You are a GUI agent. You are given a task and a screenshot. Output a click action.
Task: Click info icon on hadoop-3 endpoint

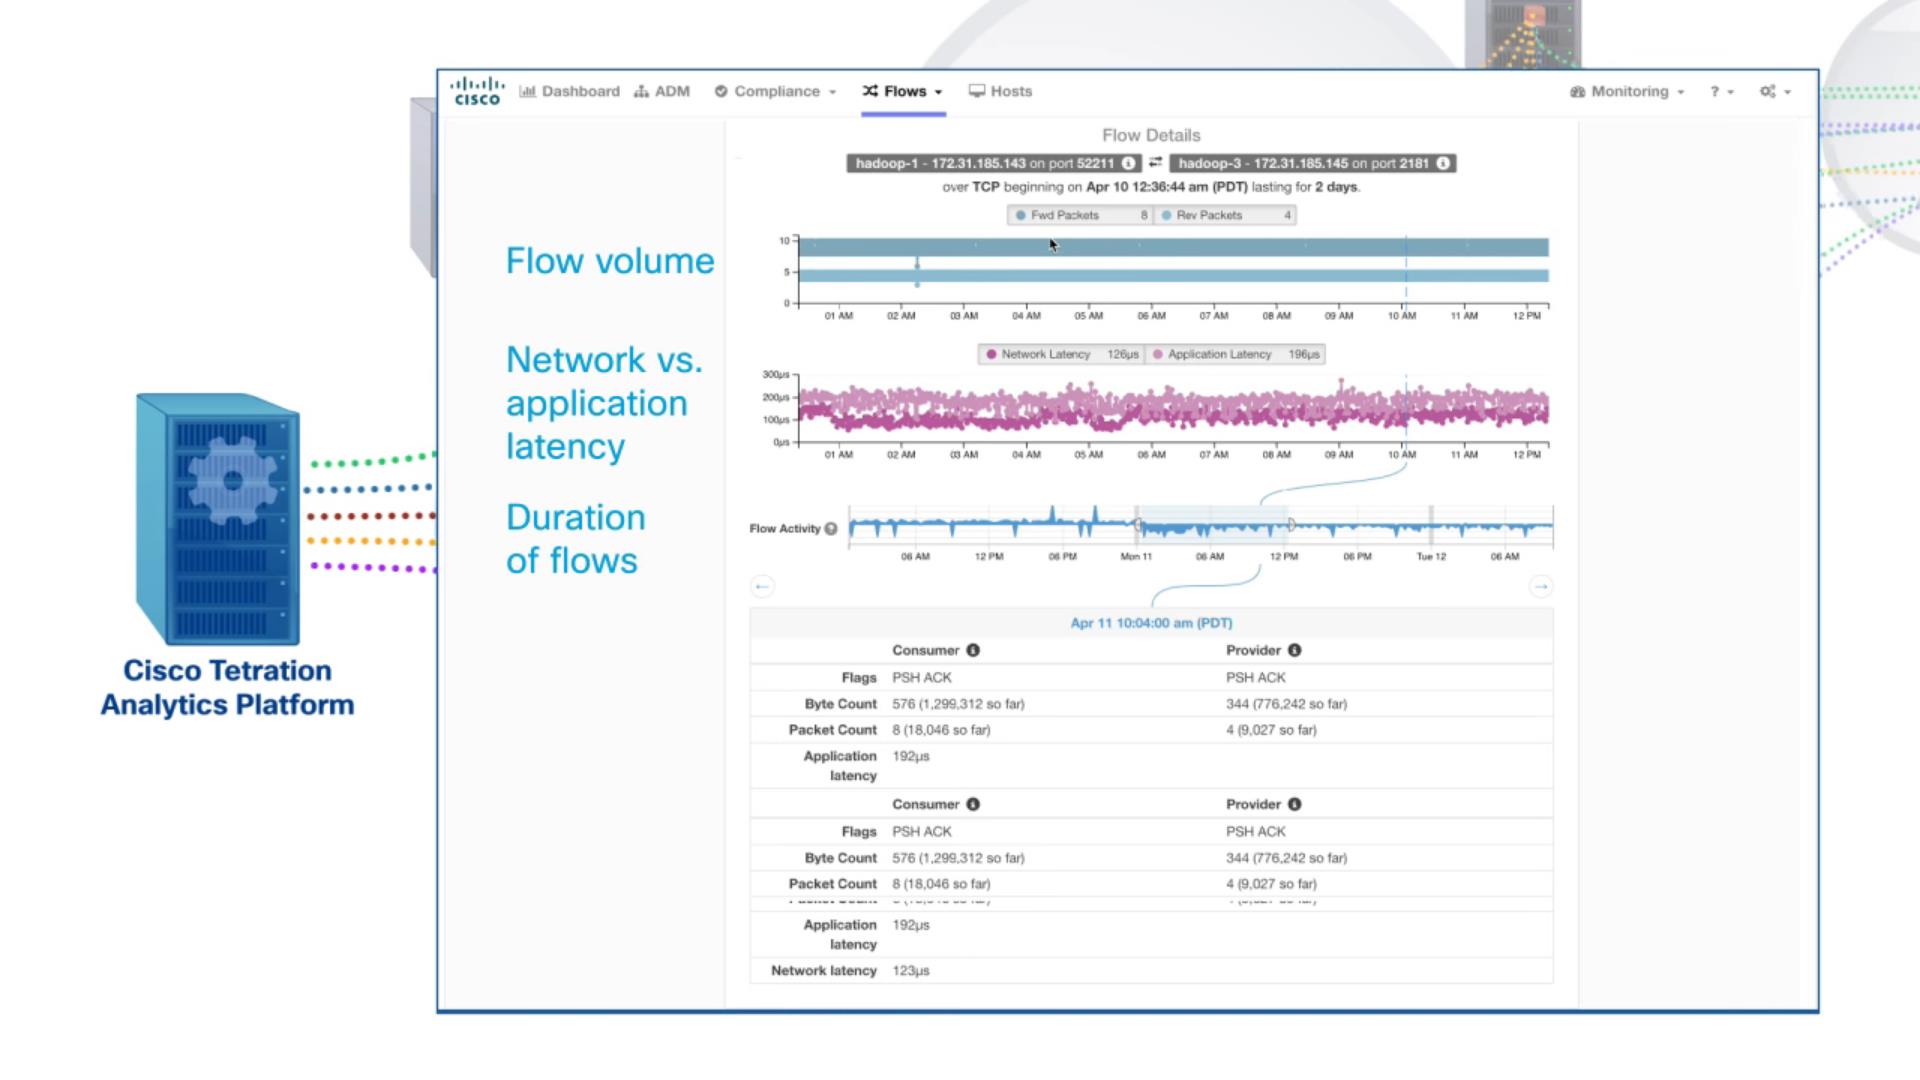[1443, 163]
